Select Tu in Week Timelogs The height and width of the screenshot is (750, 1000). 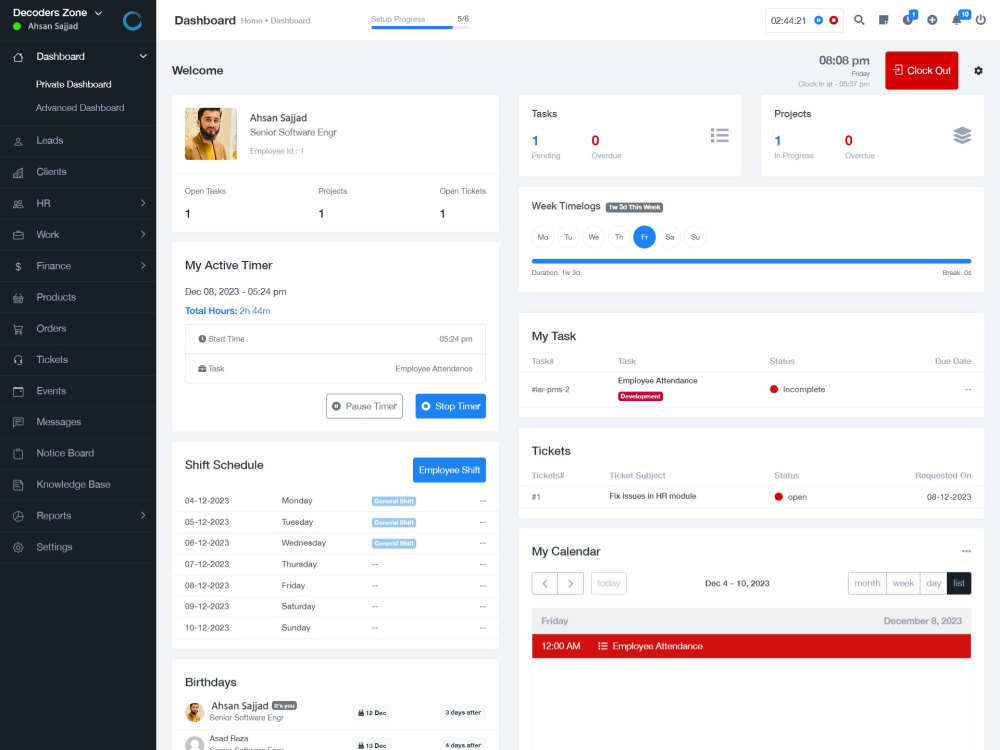[568, 237]
